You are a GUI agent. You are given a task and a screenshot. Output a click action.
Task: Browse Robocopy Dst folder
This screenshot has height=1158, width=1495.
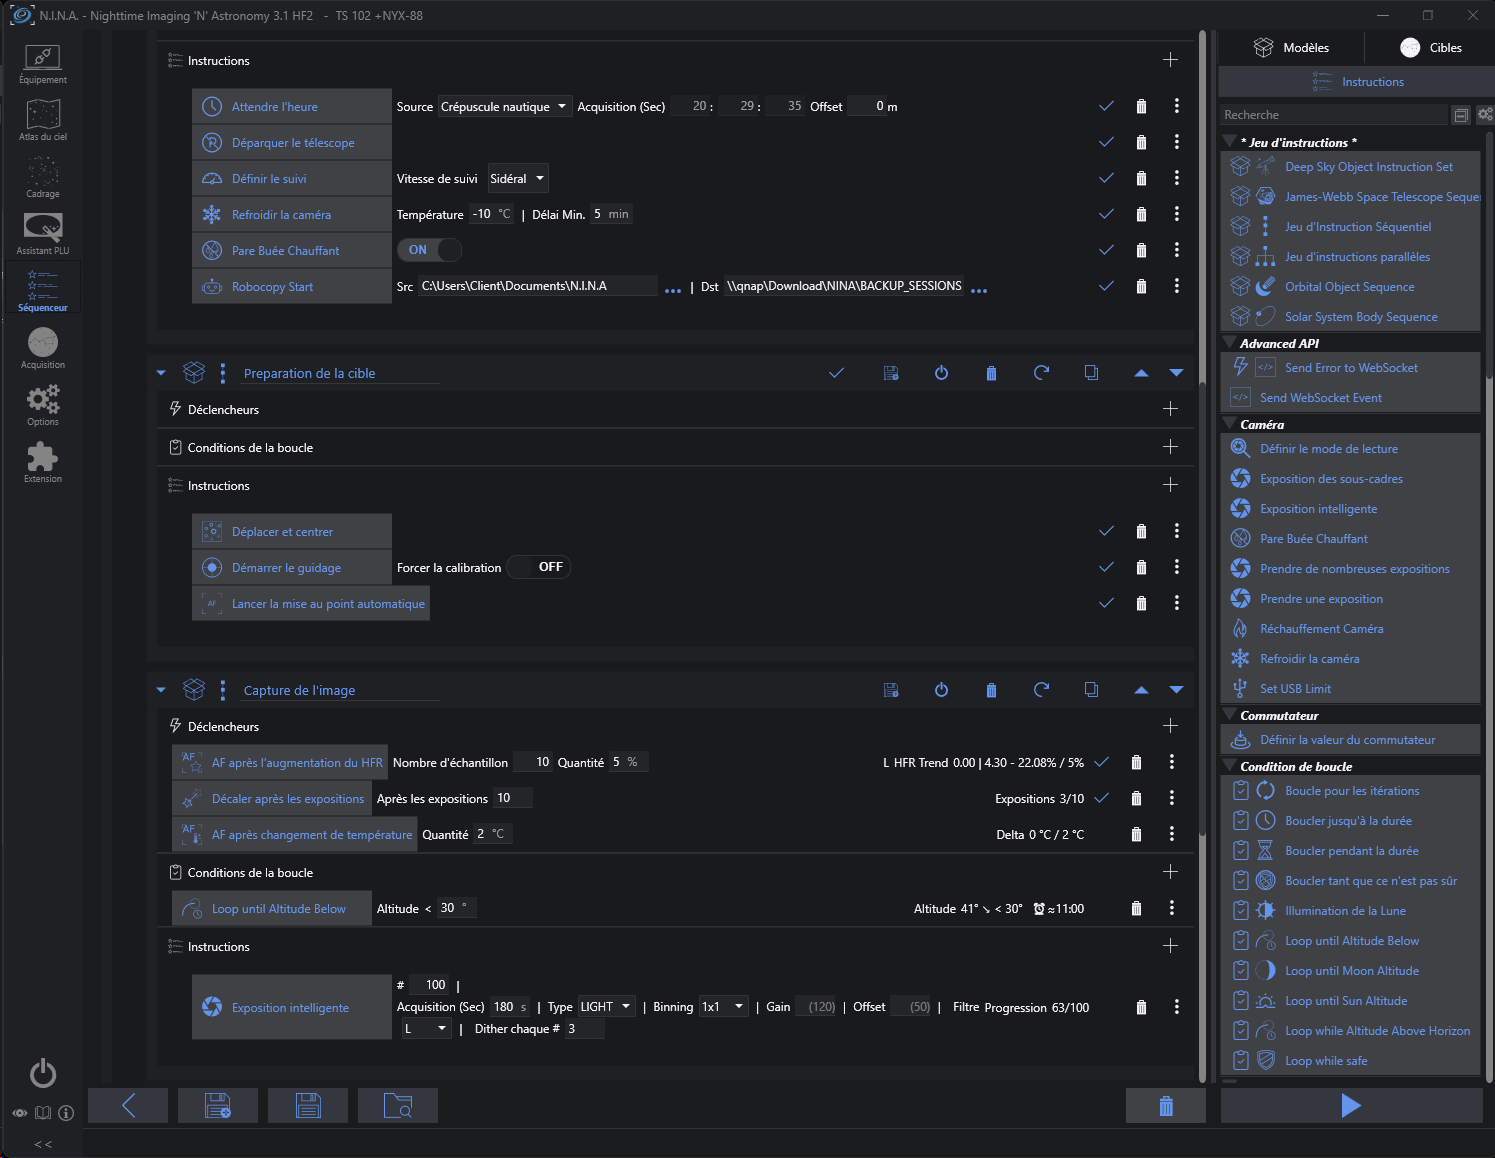979,289
